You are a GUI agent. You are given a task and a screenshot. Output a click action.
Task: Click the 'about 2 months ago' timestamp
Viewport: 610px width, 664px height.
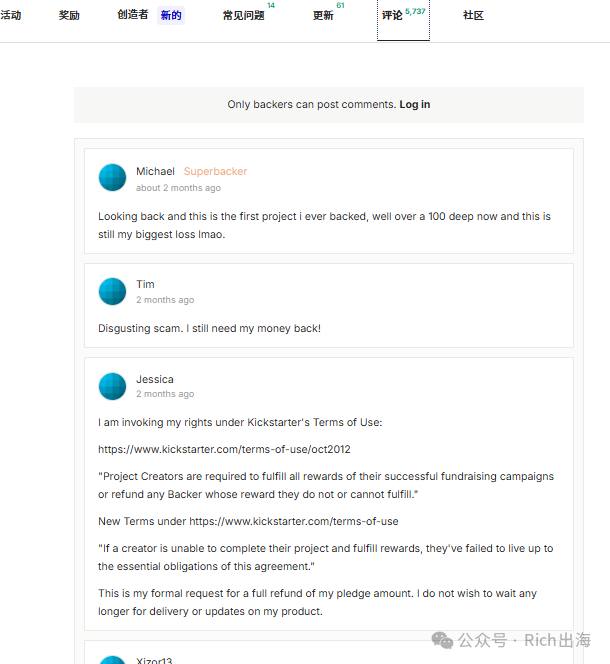click(178, 188)
